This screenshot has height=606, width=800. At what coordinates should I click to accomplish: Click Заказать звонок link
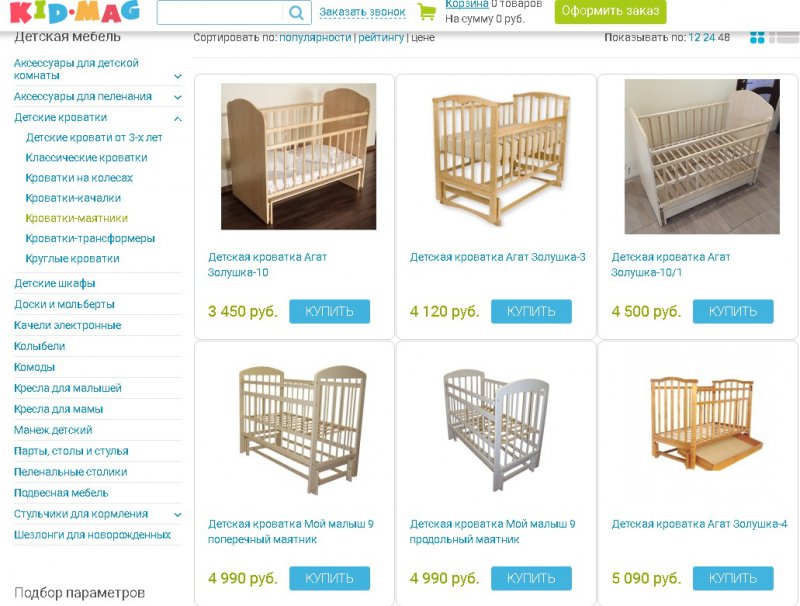point(362,12)
